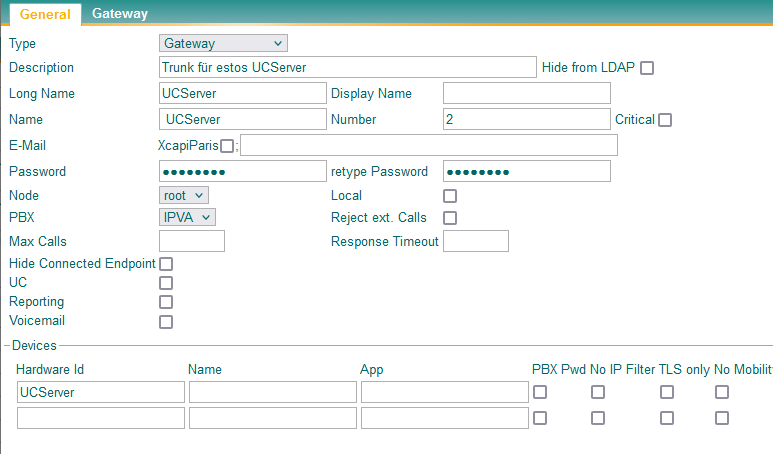Image resolution: width=773 pixels, height=454 pixels.
Task: Toggle Hide Connected Endpoint checkbox
Action: coord(166,264)
